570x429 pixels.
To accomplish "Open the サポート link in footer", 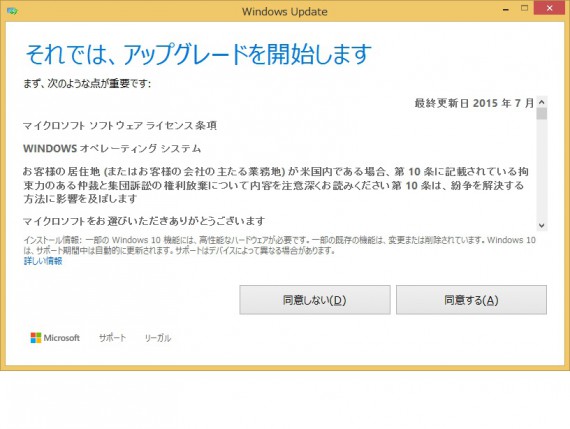I will (112, 338).
